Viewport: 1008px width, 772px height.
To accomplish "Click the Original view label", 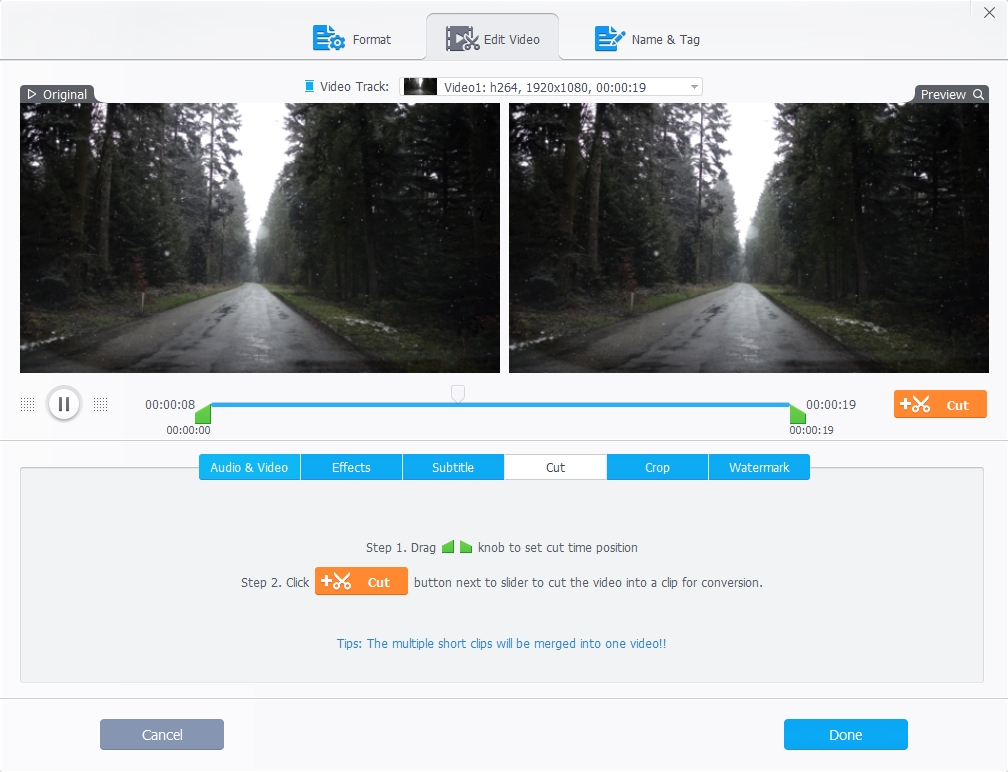I will click(57, 94).
